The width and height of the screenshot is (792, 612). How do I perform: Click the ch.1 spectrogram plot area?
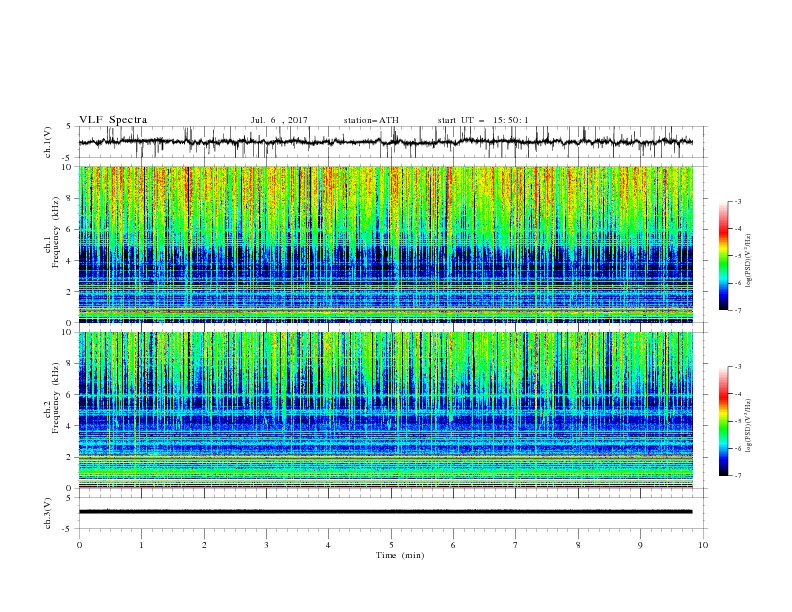pos(386,244)
